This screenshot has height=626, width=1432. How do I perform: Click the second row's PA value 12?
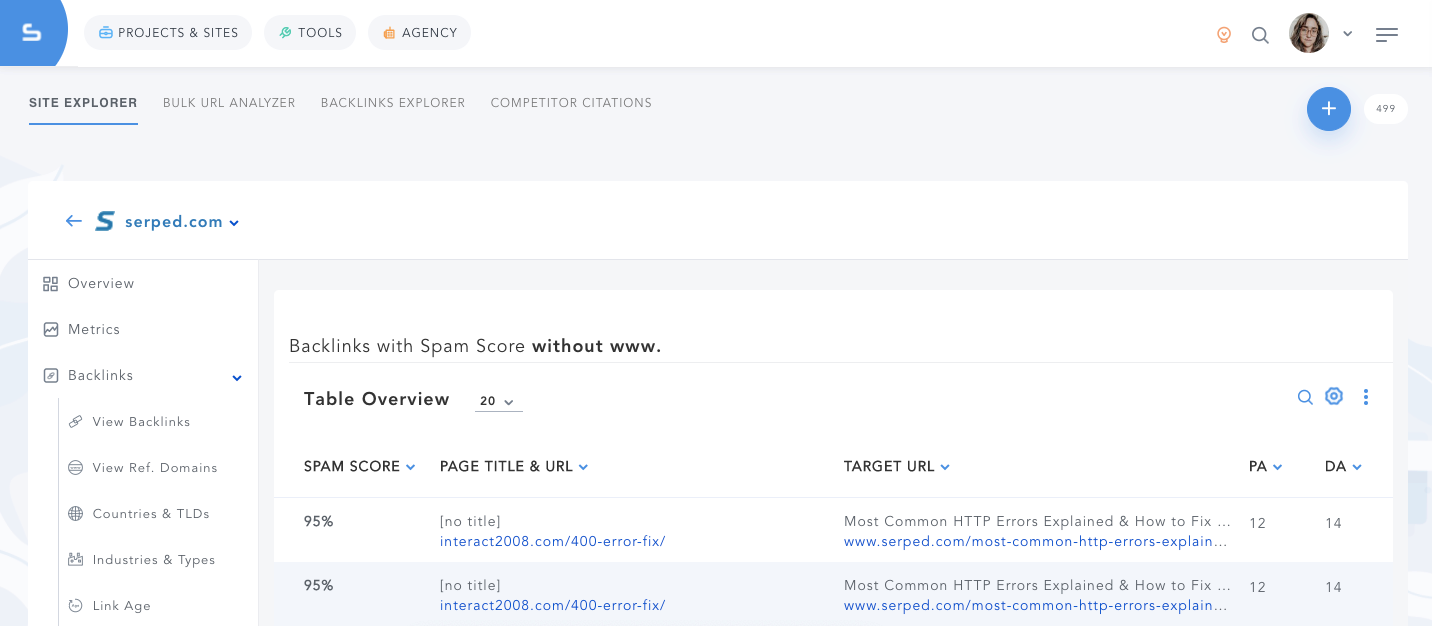point(1258,587)
